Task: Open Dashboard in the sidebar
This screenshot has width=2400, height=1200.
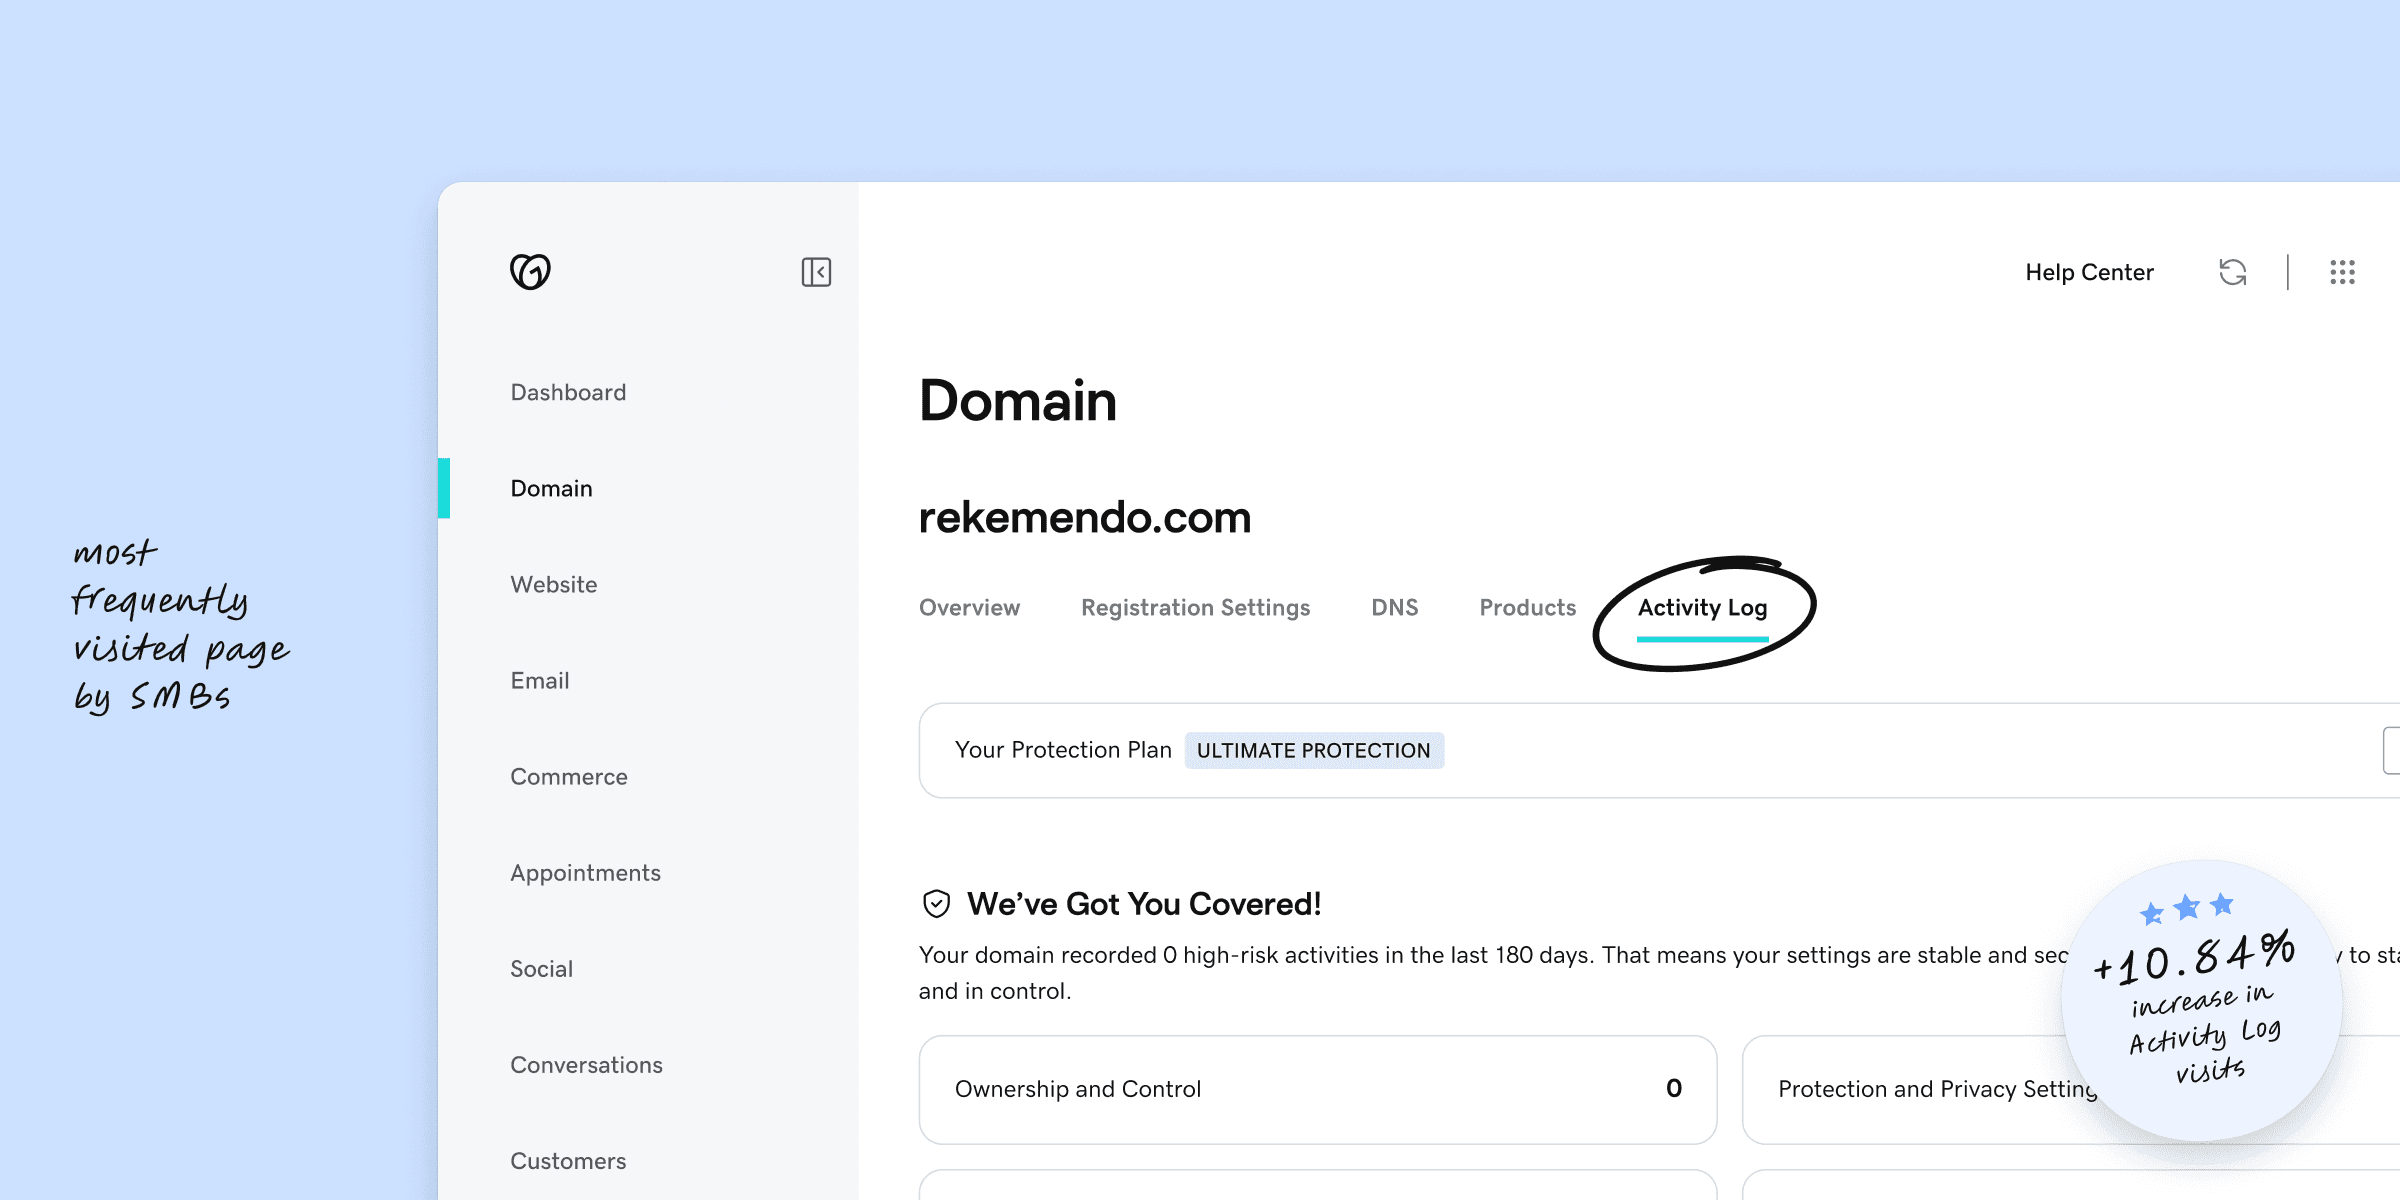Action: (x=568, y=392)
